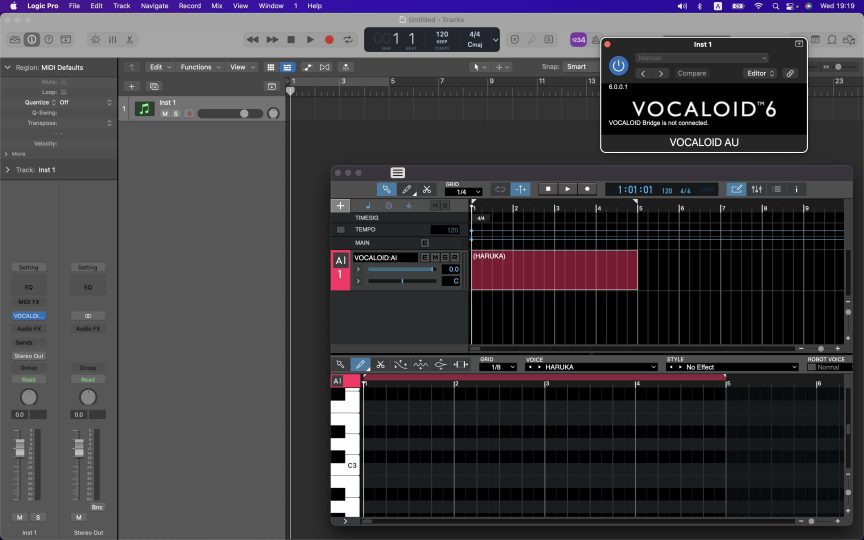Toggle loop button in VOCALOID editor

500,189
